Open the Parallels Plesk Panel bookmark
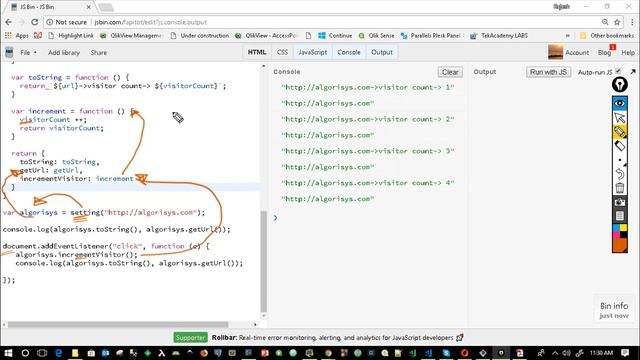Screen dimensions: 640x360 point(431,36)
